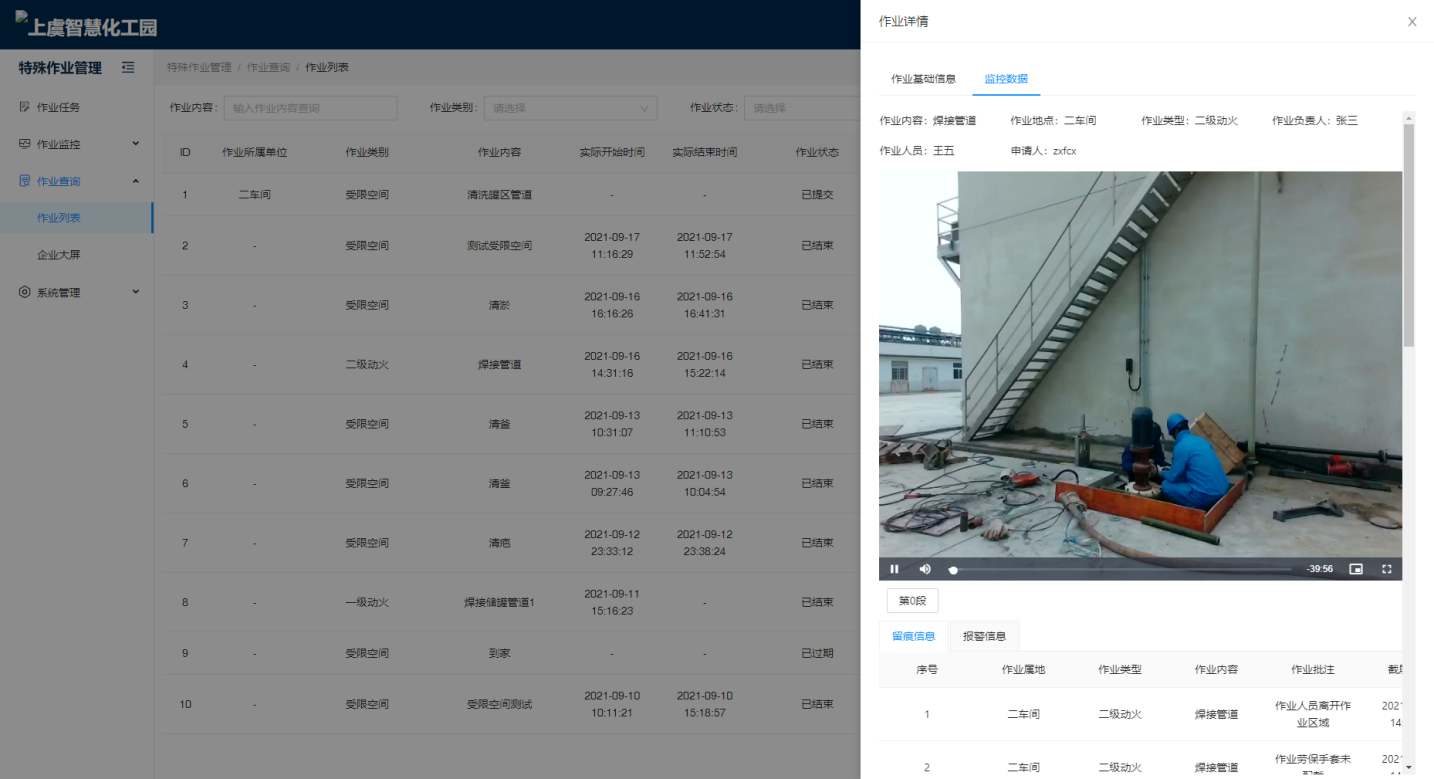Collapse sidebar using menu fold icon
This screenshot has width=1434, height=779.
click(128, 68)
